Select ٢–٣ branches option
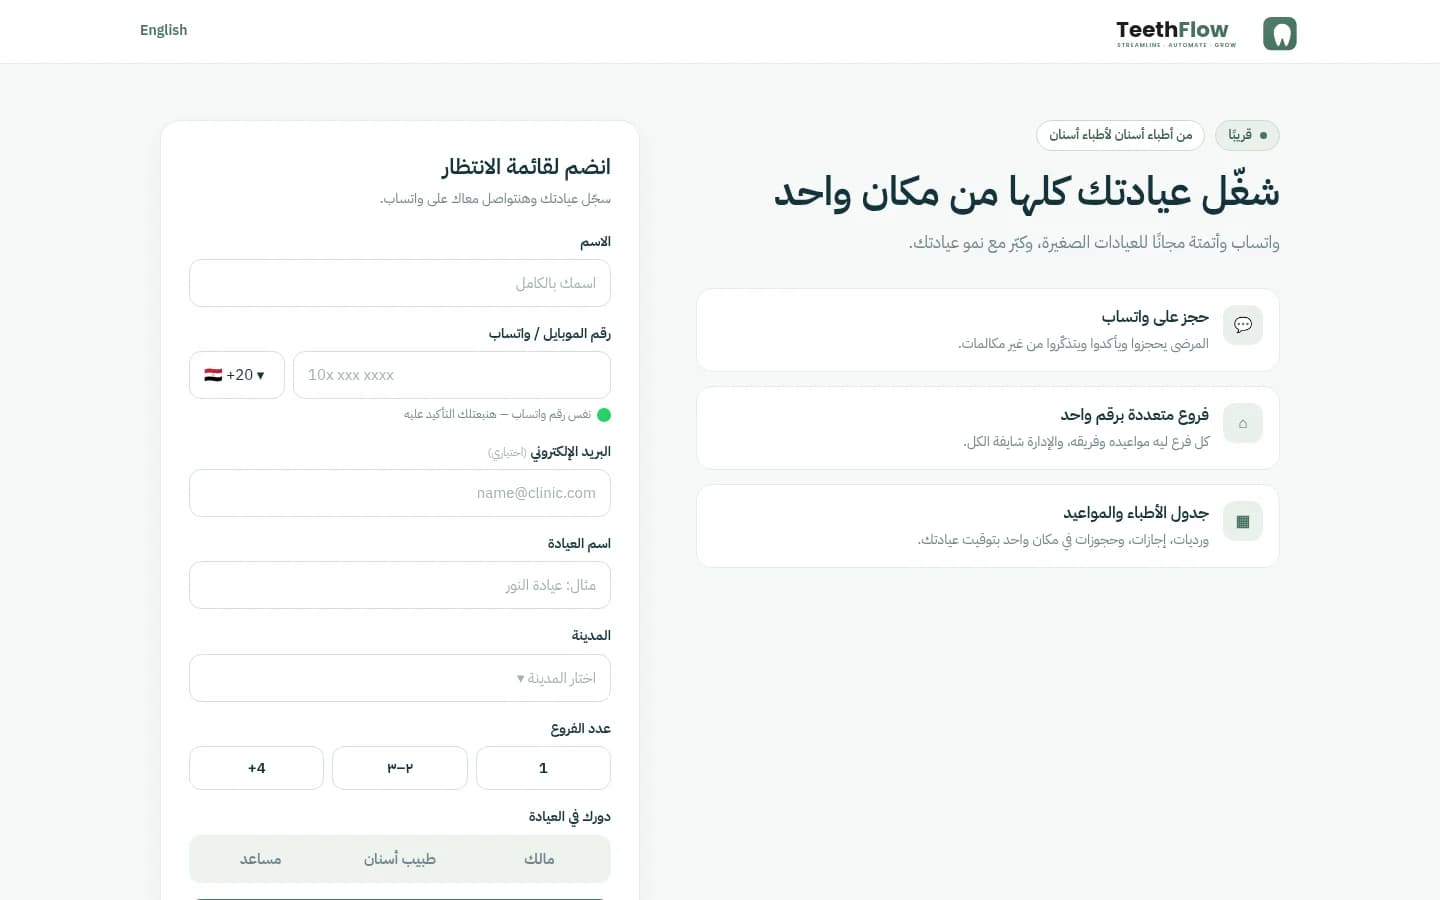This screenshot has width=1440, height=900. (x=400, y=768)
